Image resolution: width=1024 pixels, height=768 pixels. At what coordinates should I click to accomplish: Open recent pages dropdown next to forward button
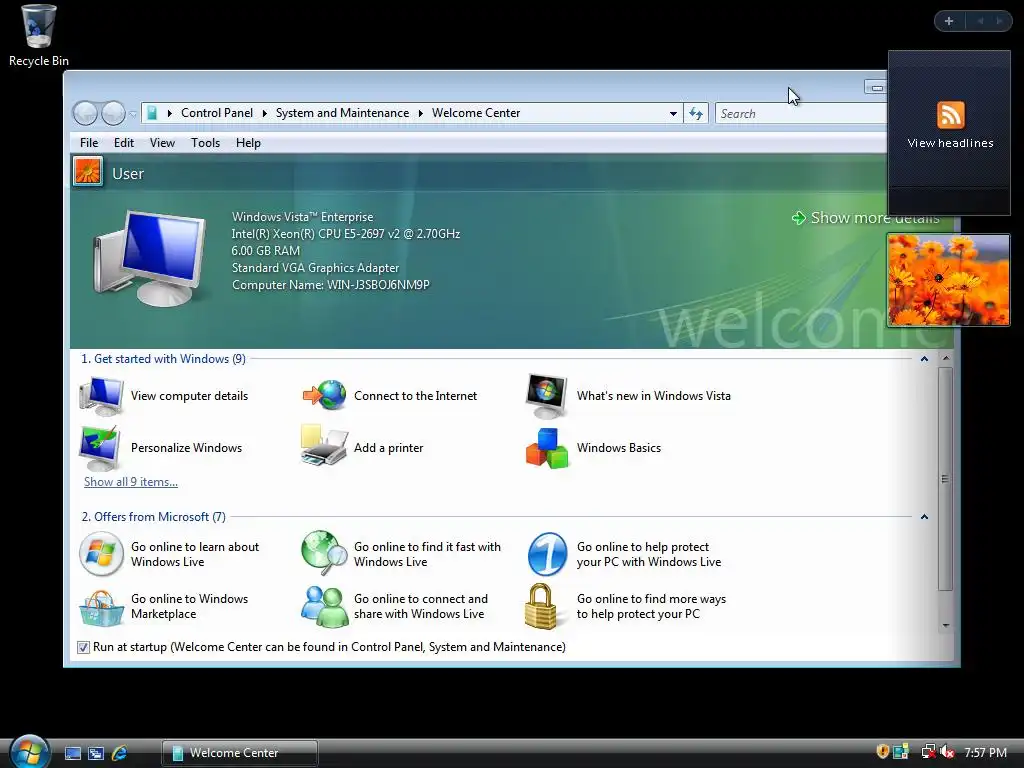coord(133,114)
